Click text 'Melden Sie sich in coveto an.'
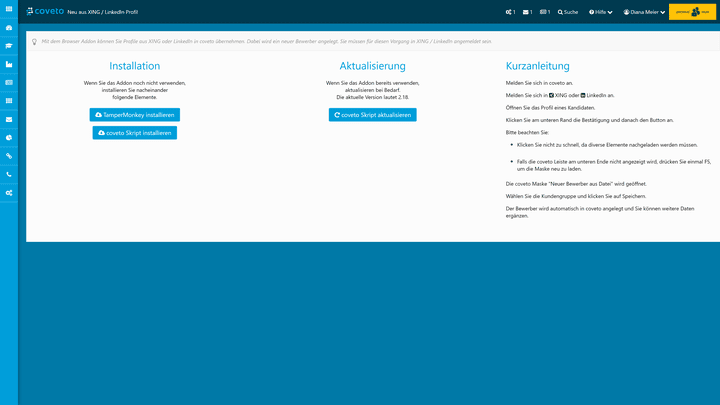 [x=539, y=83]
